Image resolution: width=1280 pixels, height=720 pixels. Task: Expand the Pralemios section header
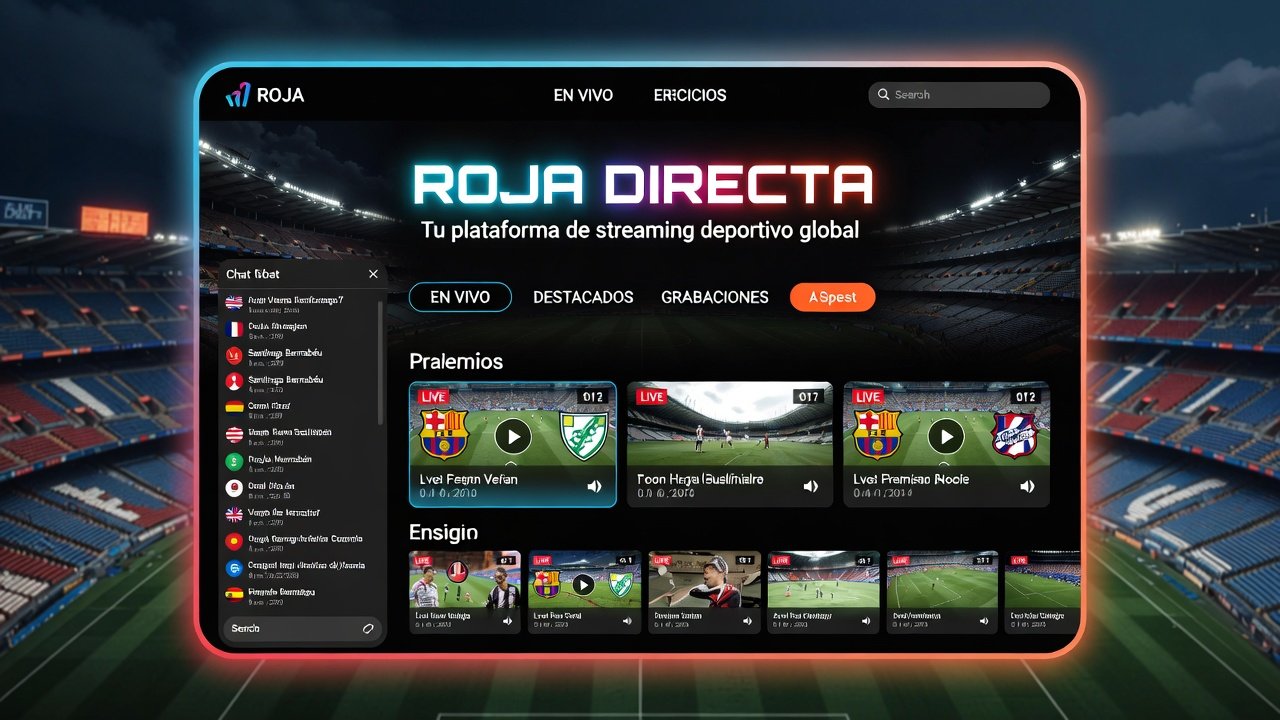(x=456, y=362)
